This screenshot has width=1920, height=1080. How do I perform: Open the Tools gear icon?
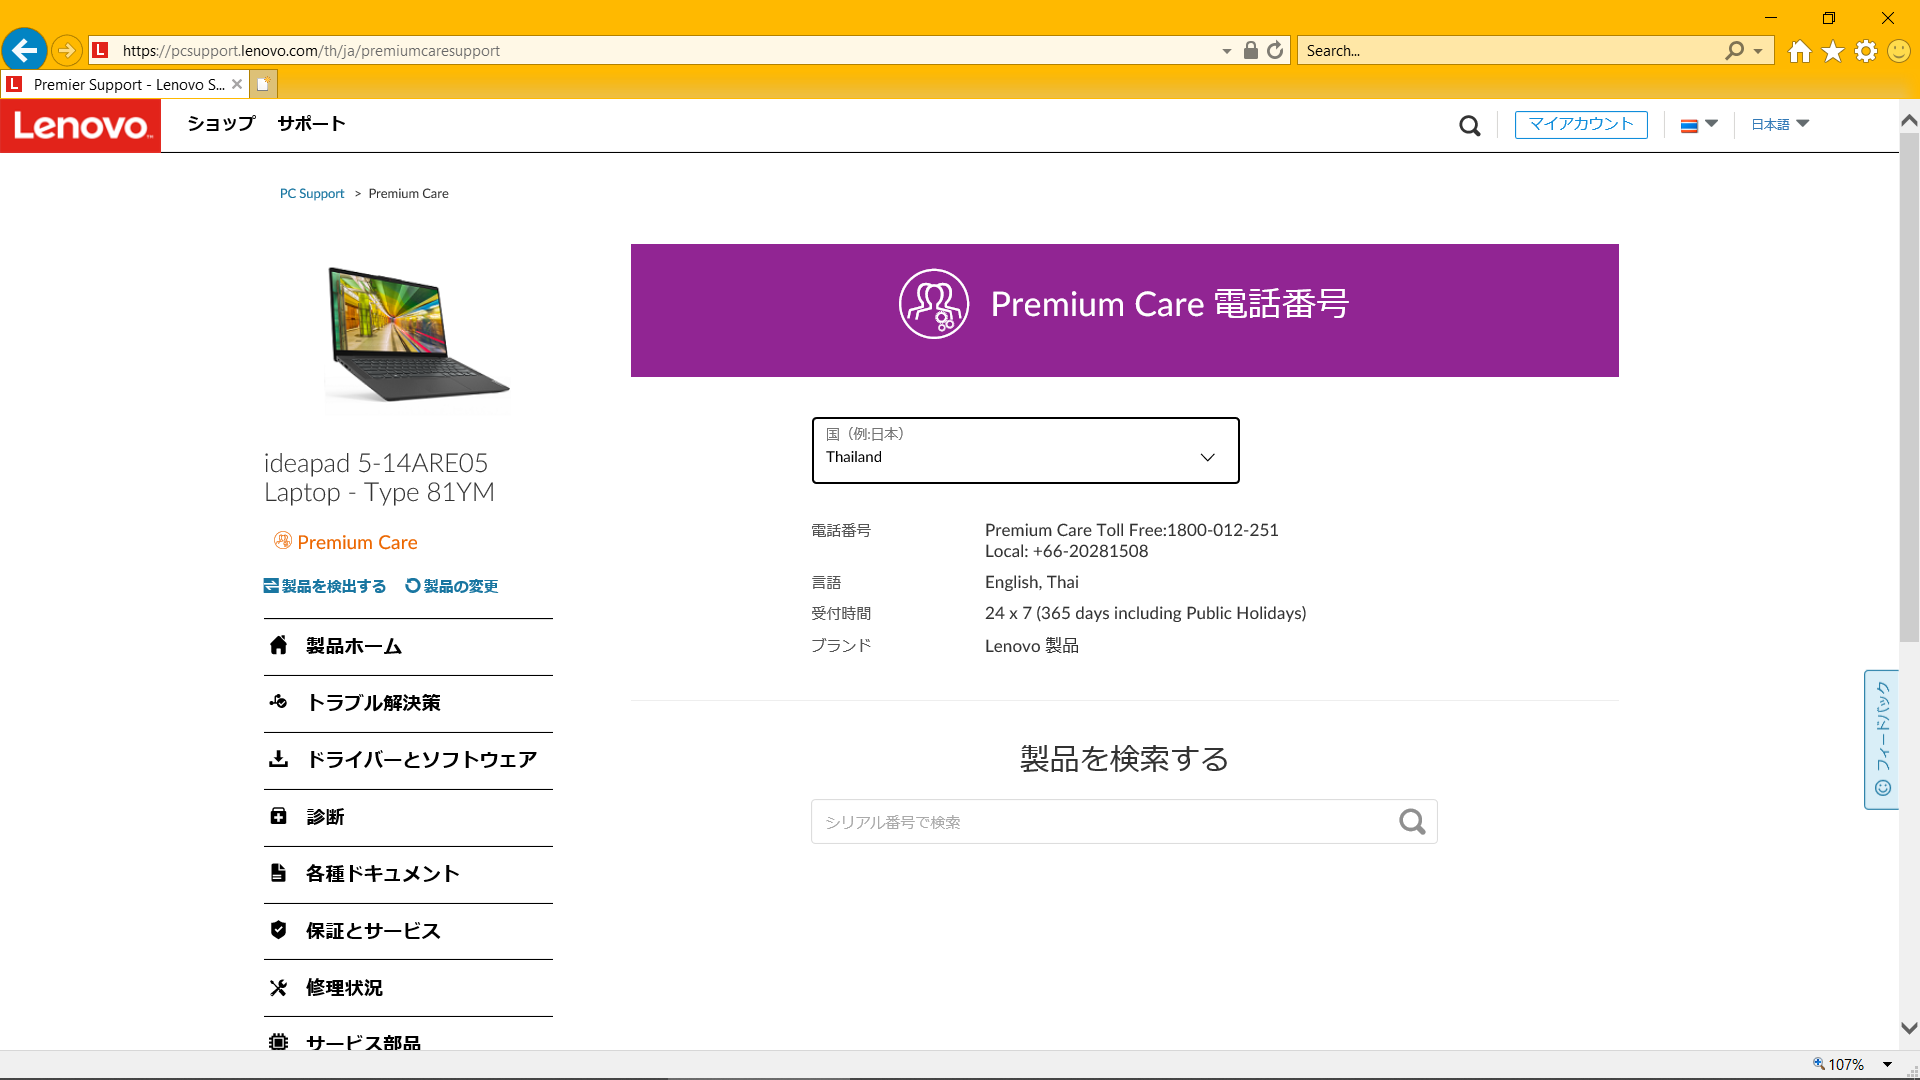1866,51
